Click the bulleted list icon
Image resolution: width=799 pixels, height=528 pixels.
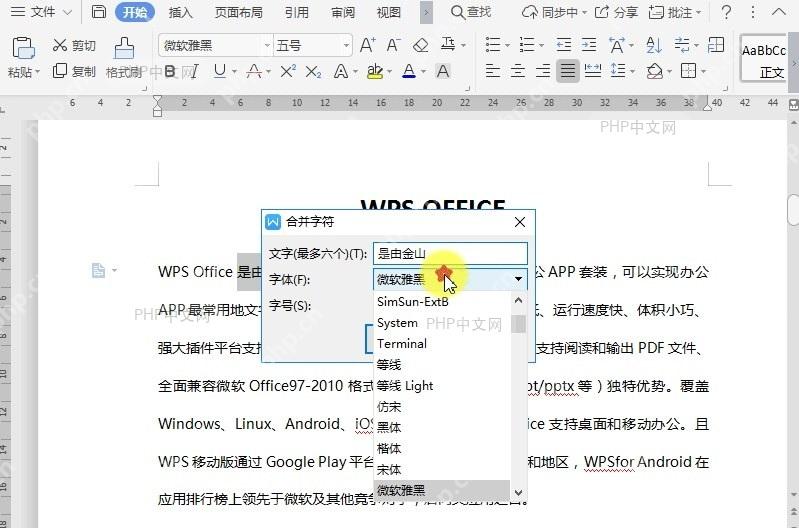(493, 45)
